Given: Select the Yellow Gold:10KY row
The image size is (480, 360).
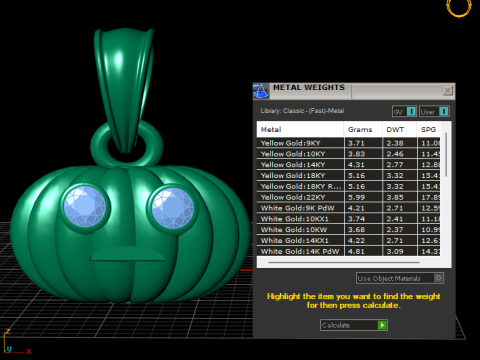Looking at the screenshot, I should pos(348,154).
